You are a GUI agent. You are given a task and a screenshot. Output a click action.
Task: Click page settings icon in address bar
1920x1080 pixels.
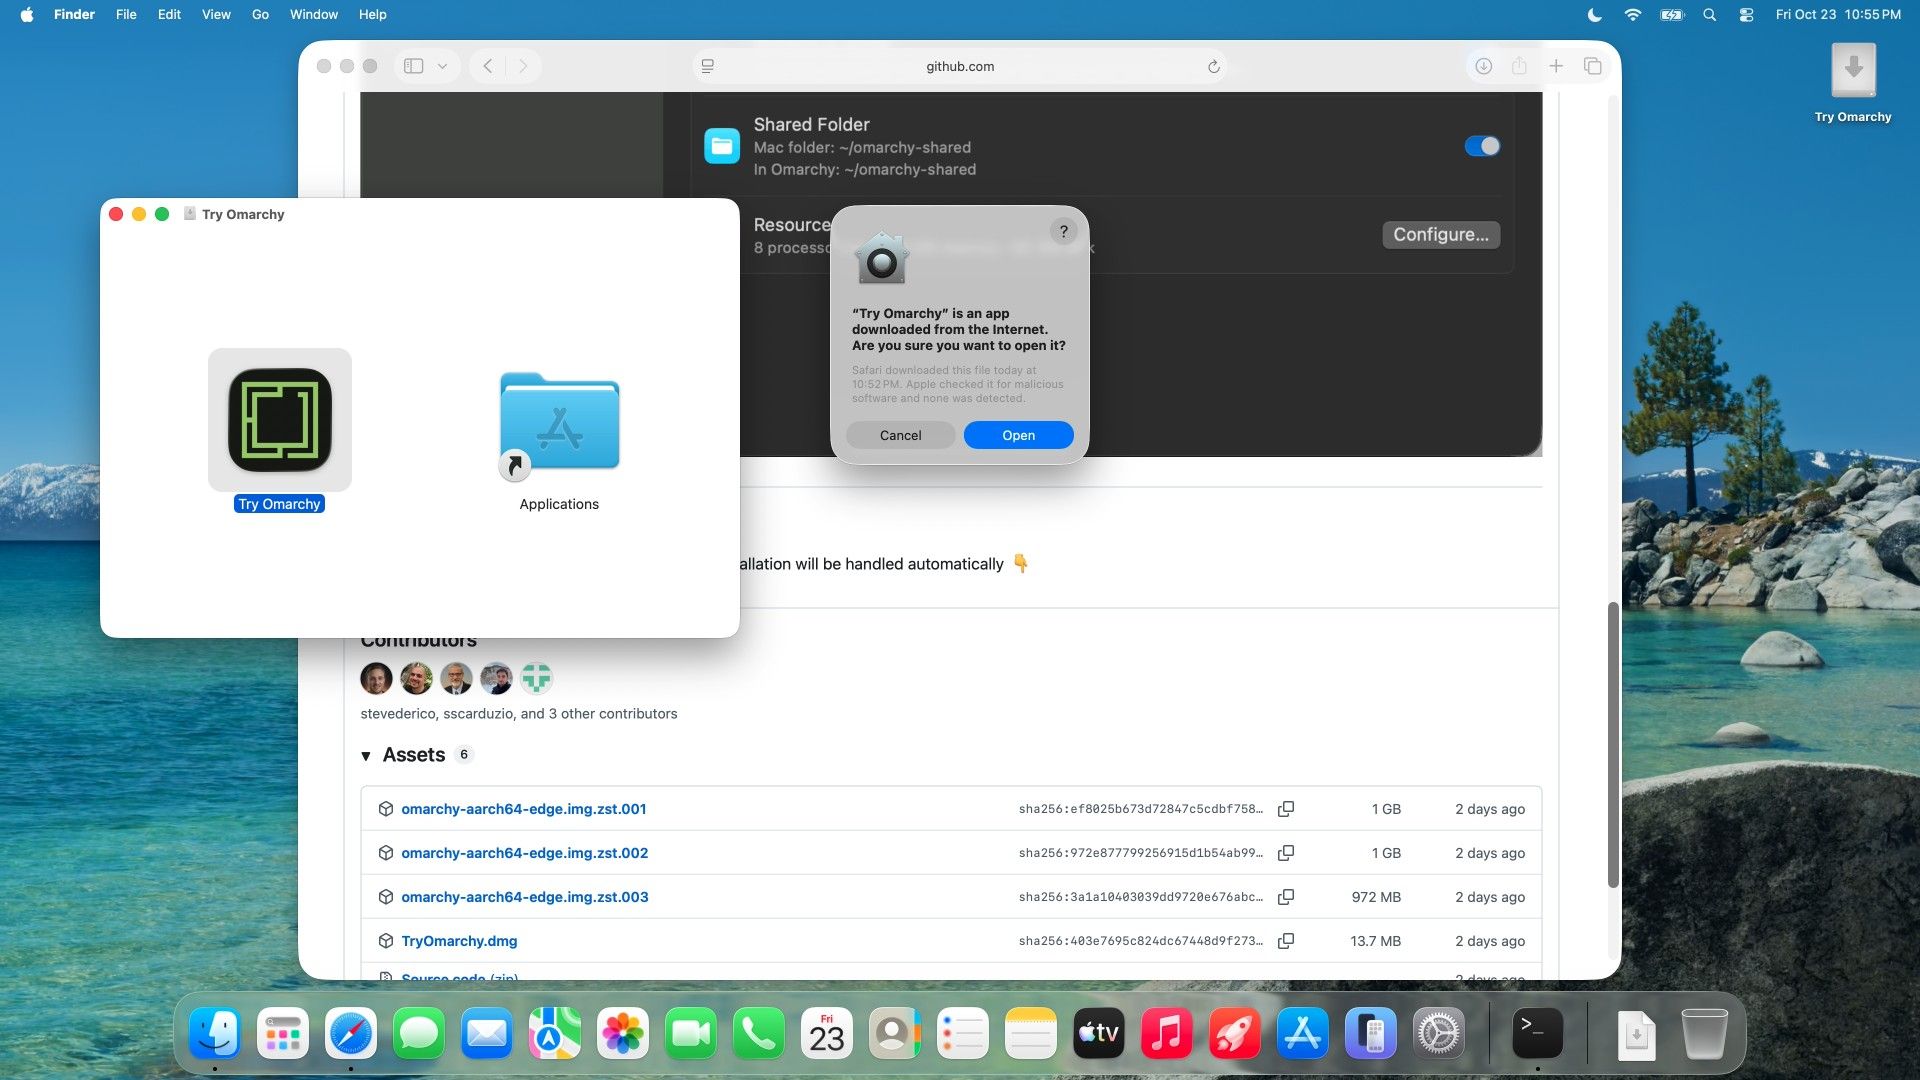coord(708,66)
